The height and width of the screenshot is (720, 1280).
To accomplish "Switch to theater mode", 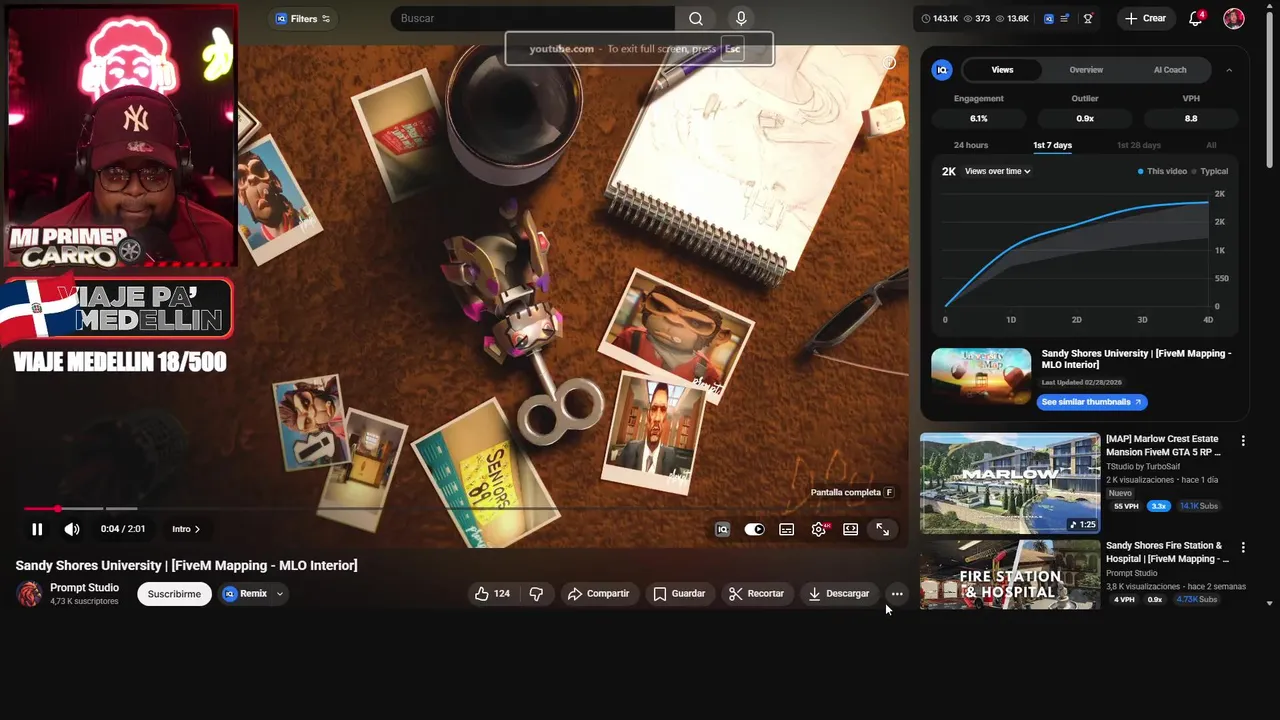I will [x=851, y=529].
